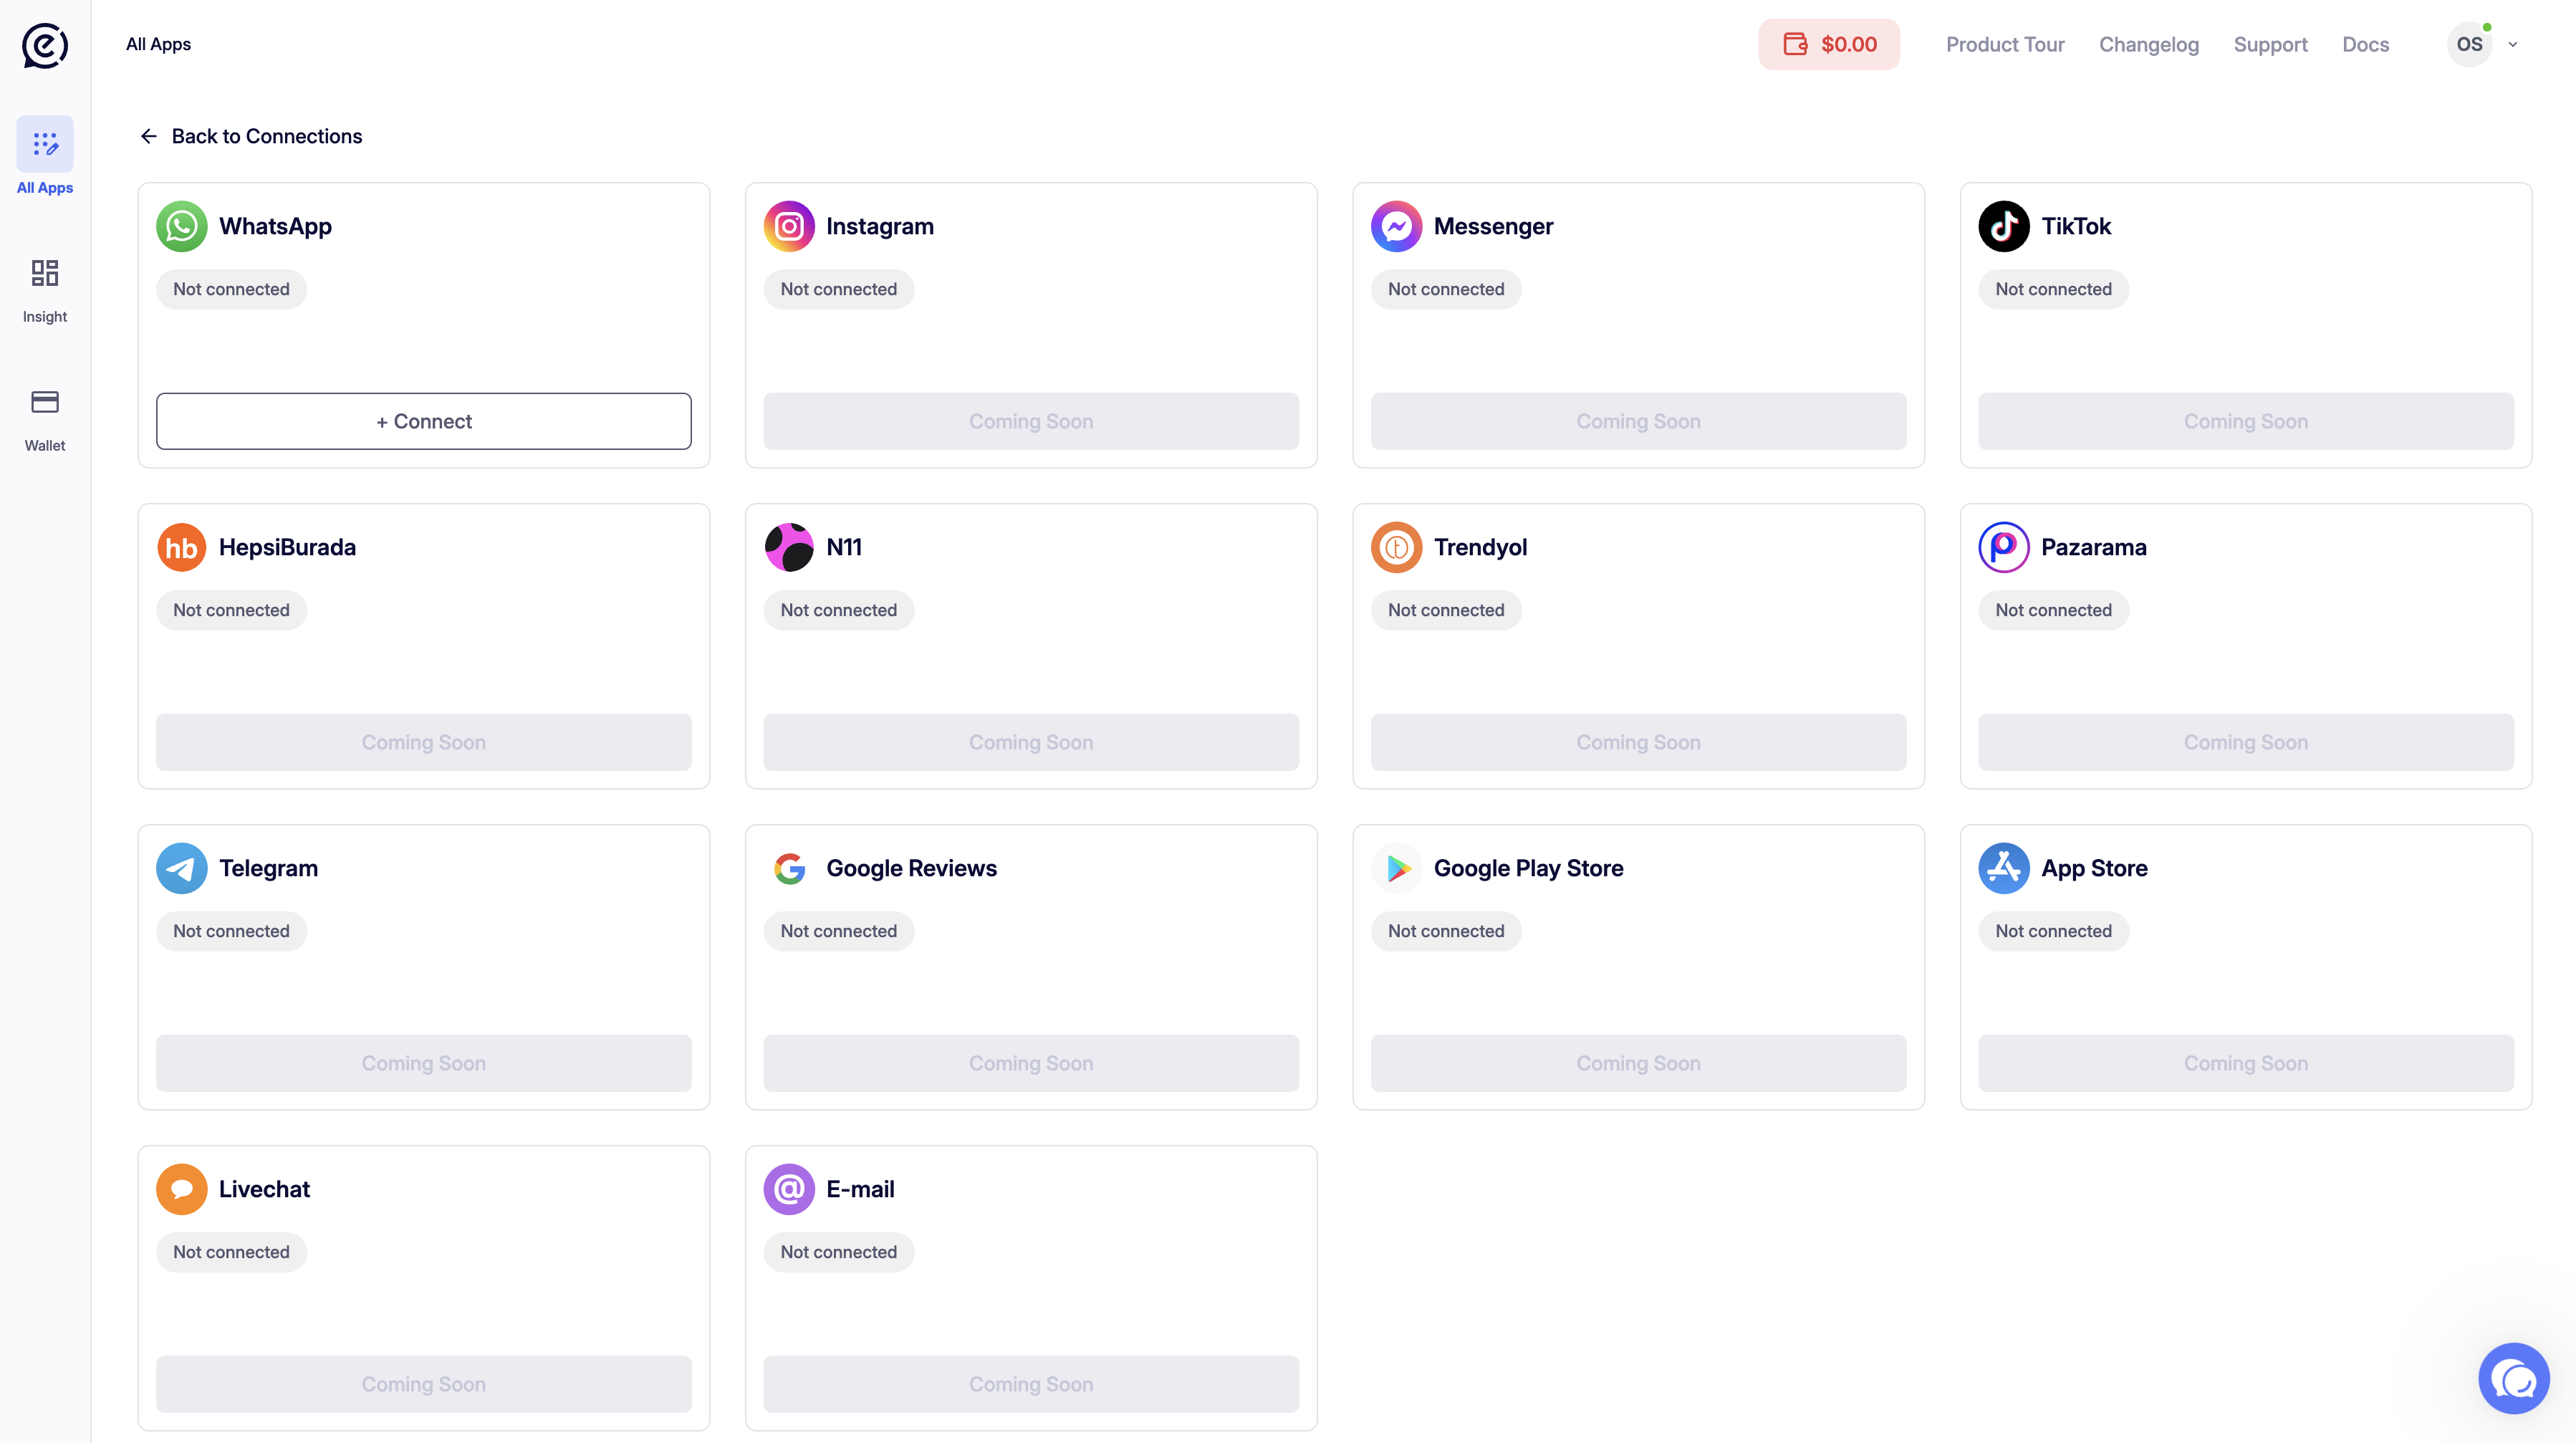Click the Instagram logo icon
Screen dimensions: 2576x1443
(x=789, y=226)
